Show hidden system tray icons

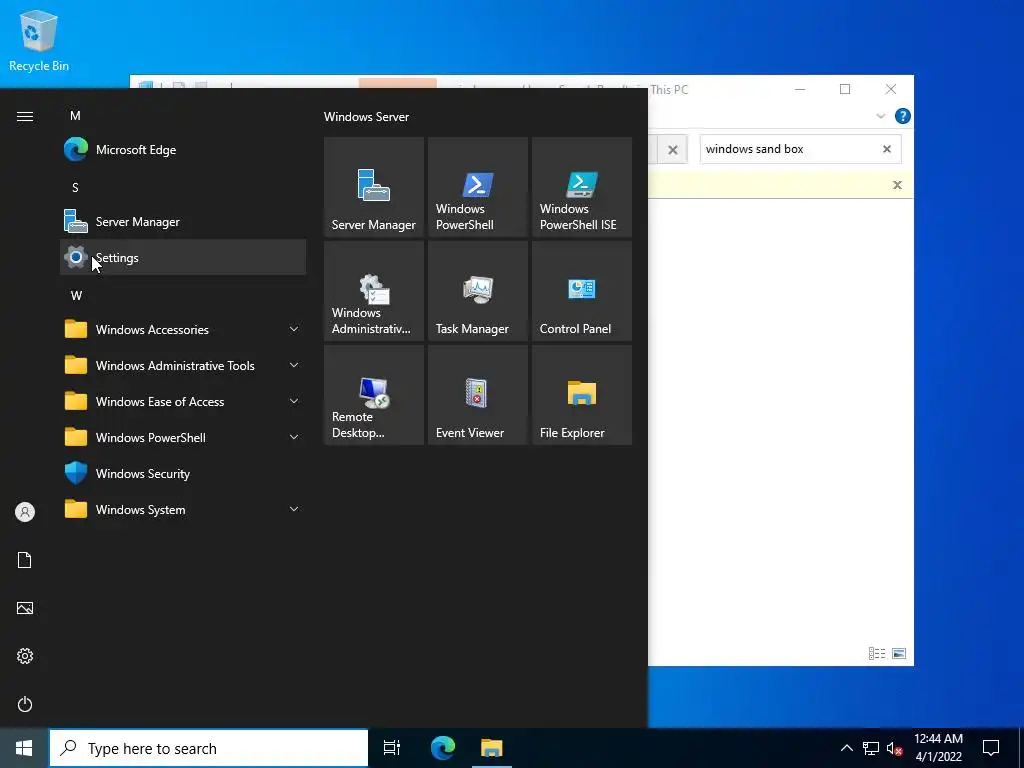click(846, 748)
